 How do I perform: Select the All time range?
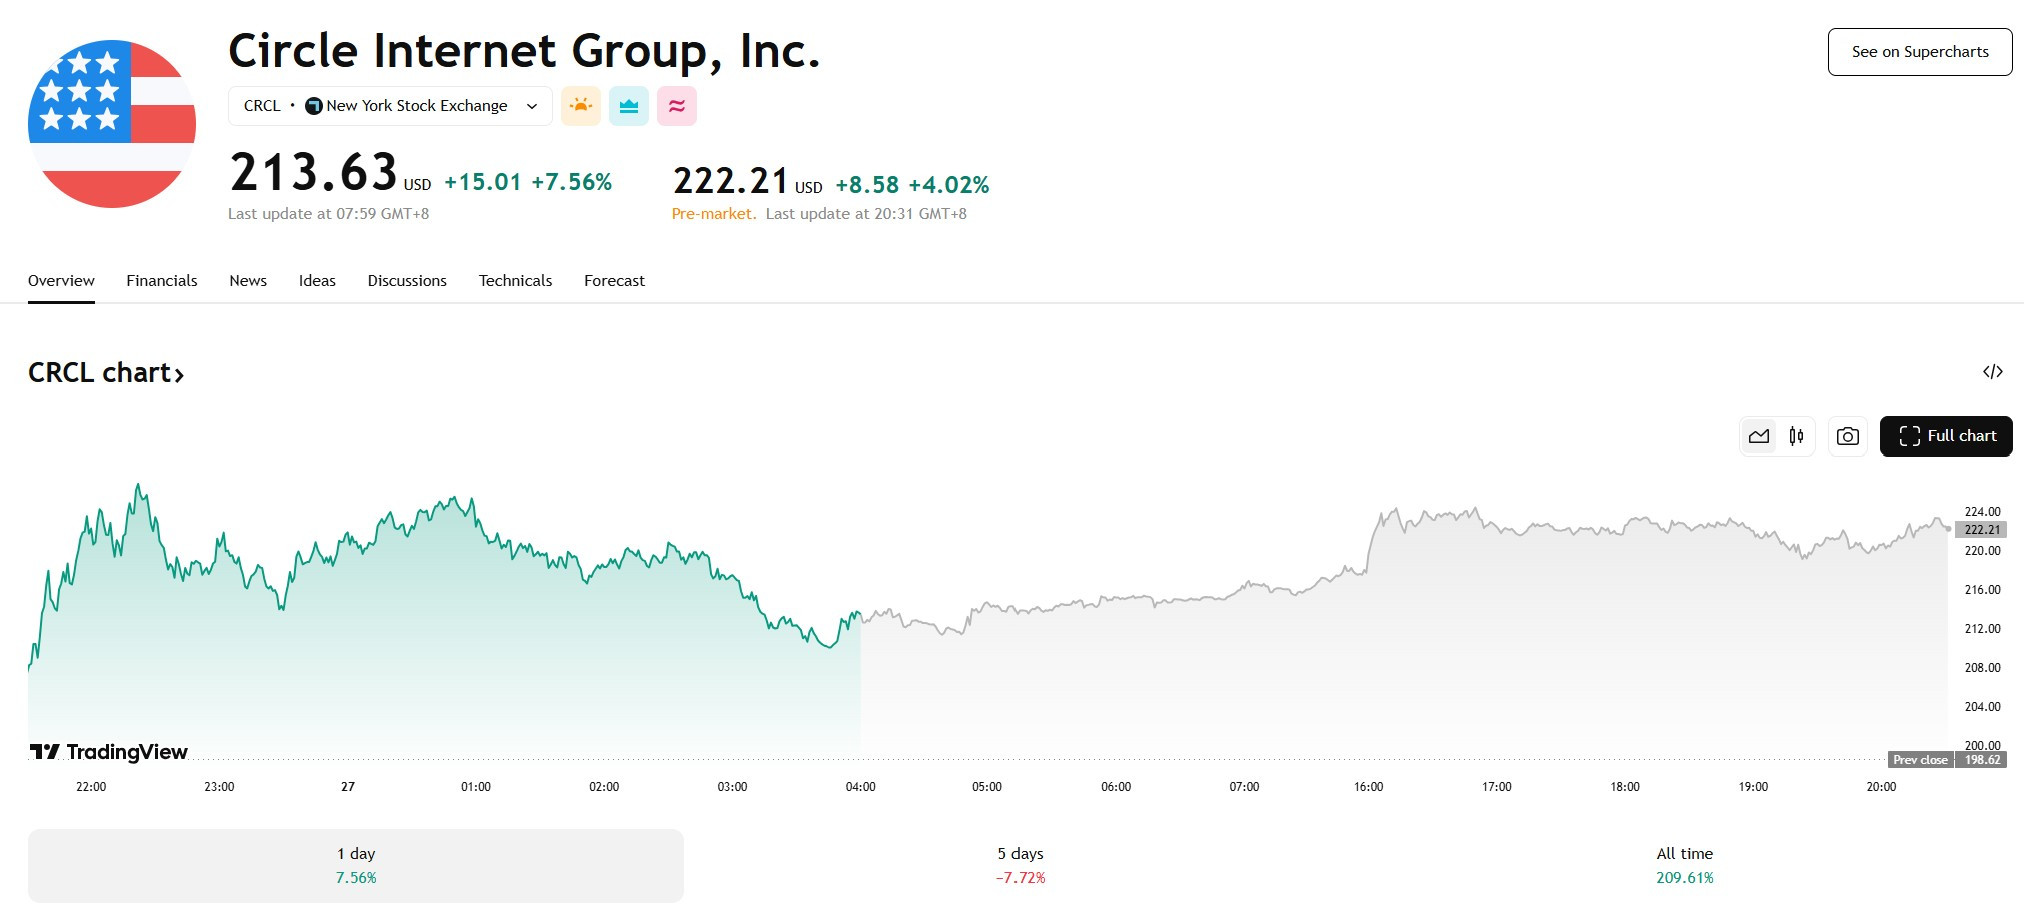pyautogui.click(x=1685, y=866)
